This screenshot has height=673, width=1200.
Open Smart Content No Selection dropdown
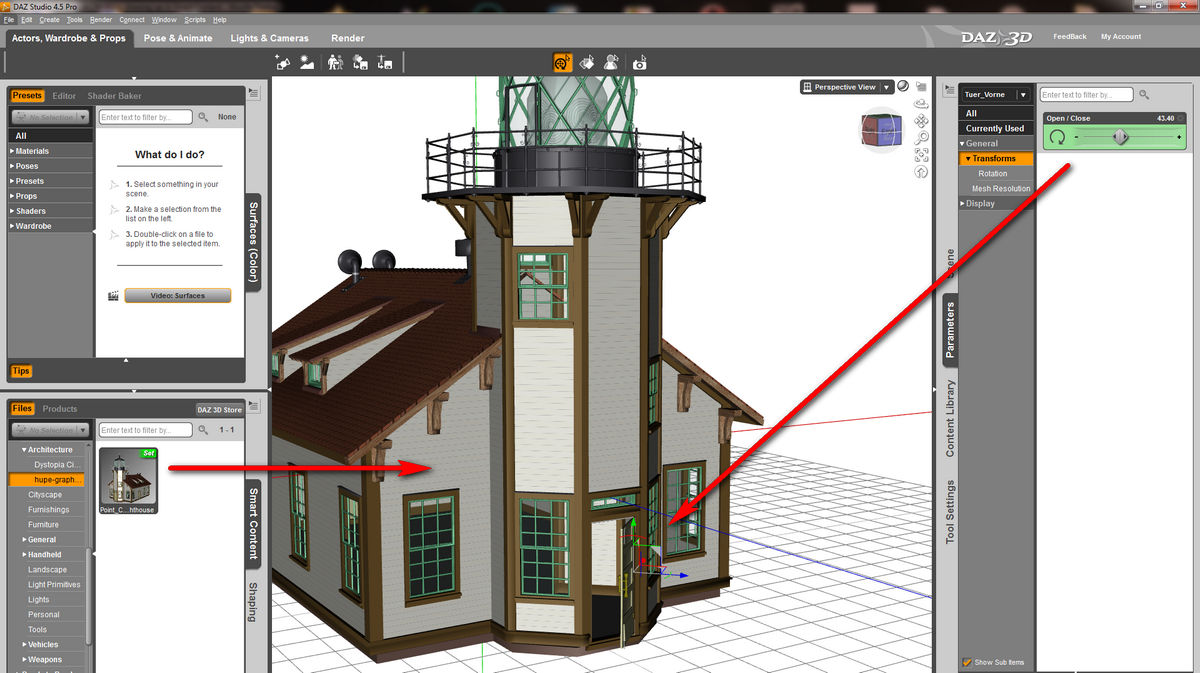(x=83, y=430)
